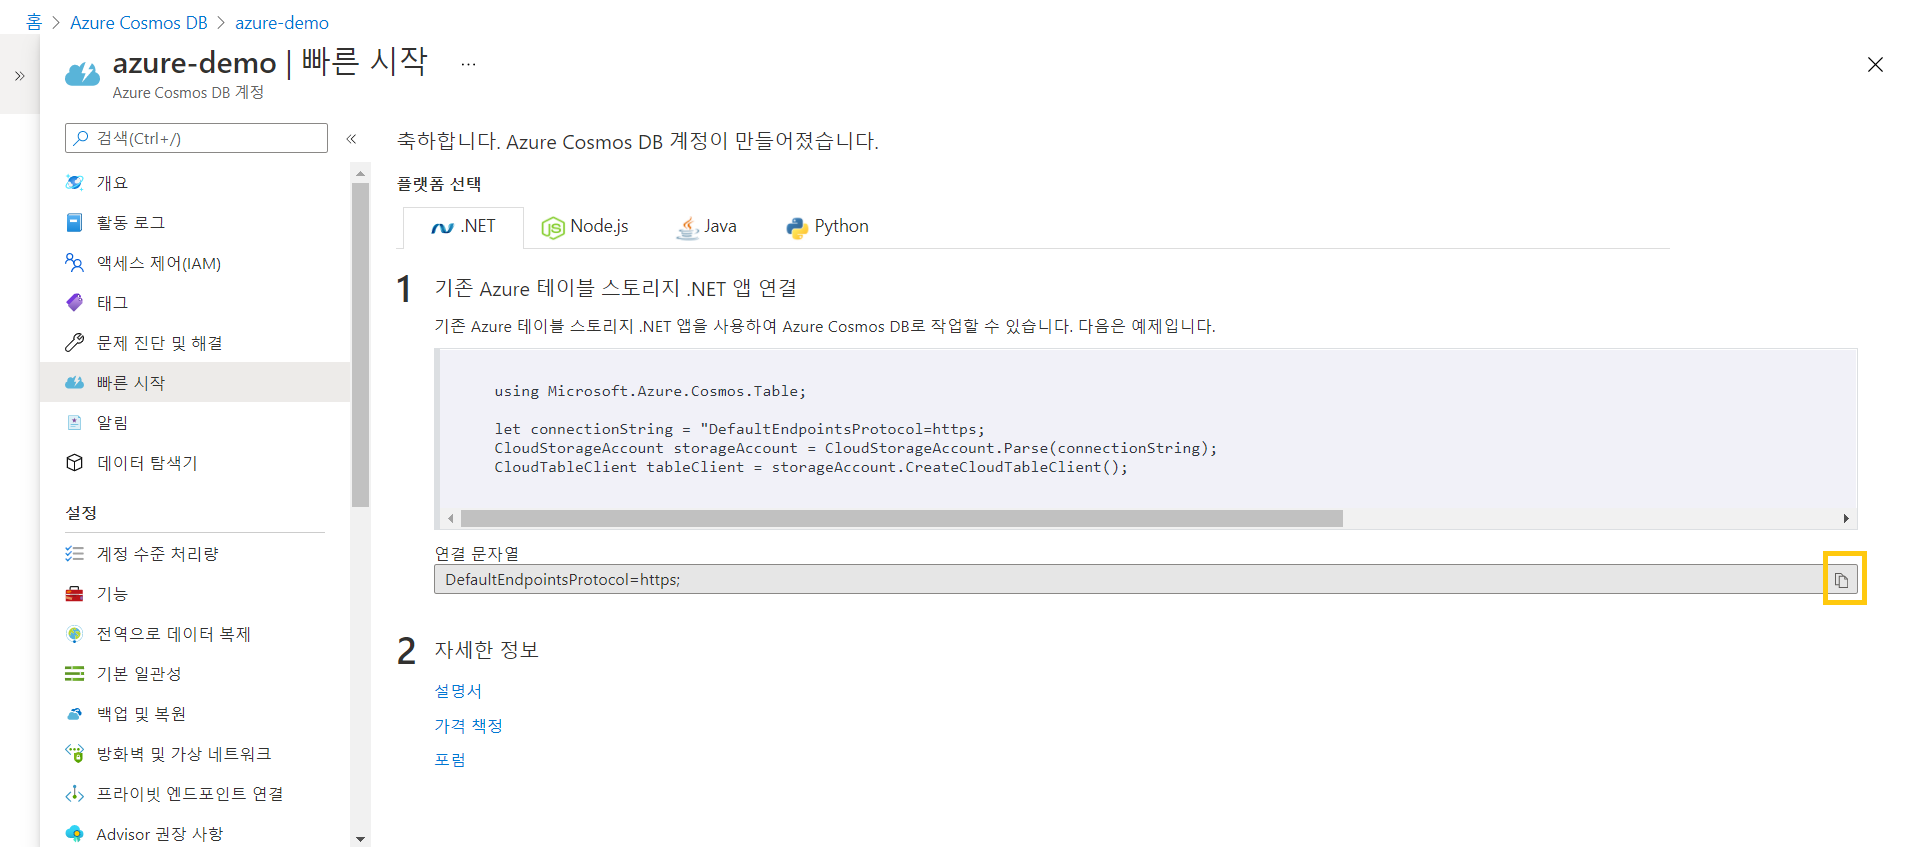Click the 계정 수준 처리량 list icon

pyautogui.click(x=74, y=553)
